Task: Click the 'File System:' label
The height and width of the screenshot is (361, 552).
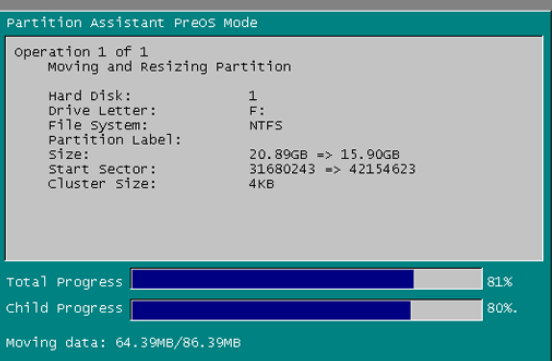Action: (98, 125)
